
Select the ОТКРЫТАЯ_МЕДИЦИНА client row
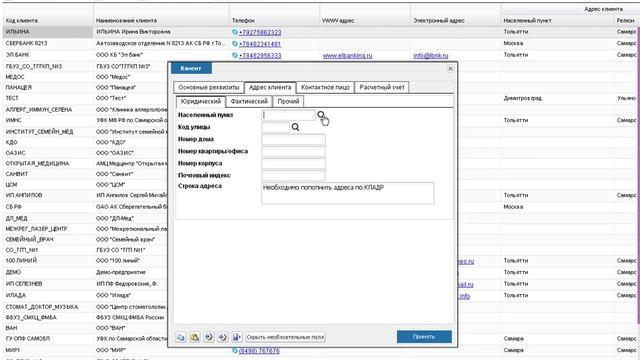[x=38, y=163]
